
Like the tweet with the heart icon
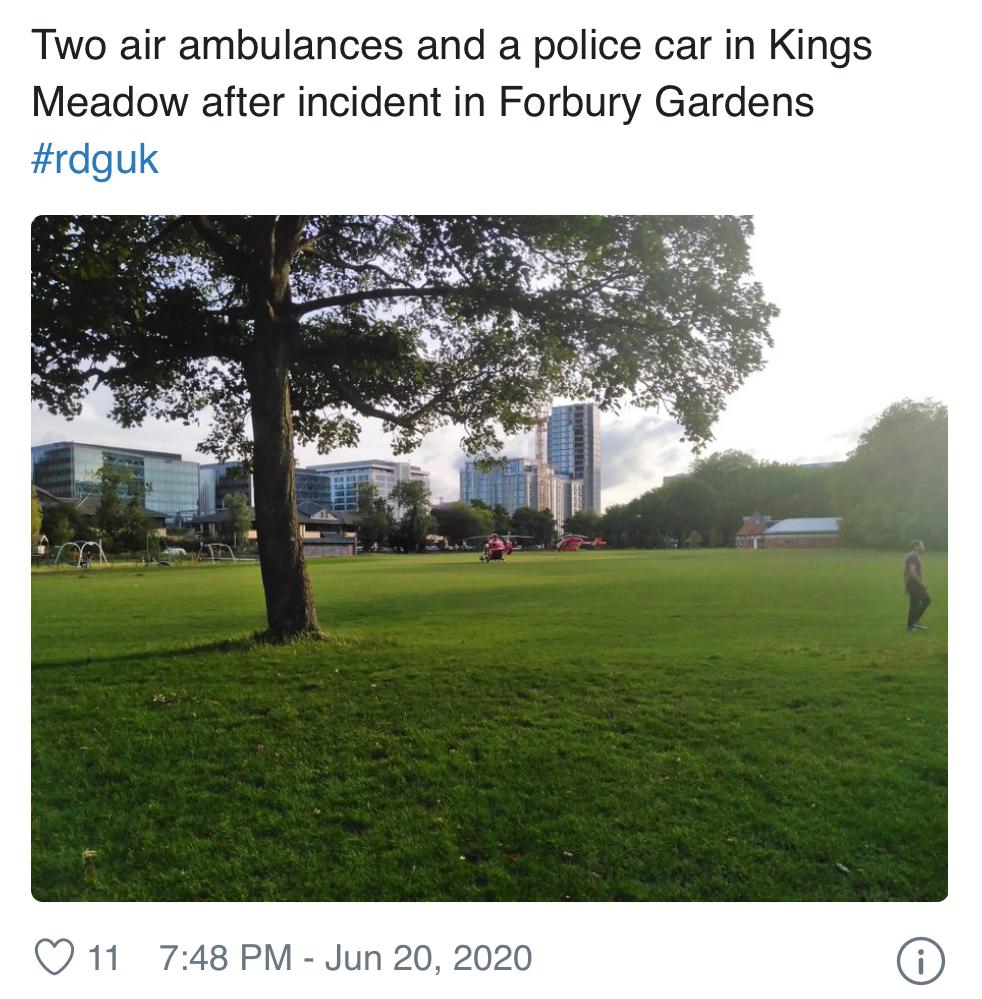[x=55, y=958]
